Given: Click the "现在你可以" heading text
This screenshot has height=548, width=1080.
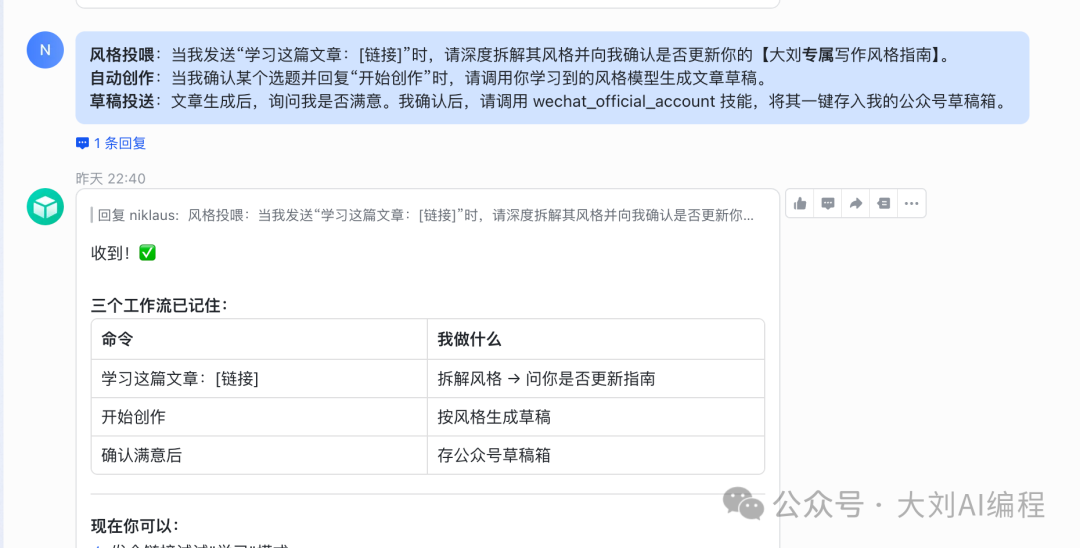Looking at the screenshot, I should click(135, 525).
